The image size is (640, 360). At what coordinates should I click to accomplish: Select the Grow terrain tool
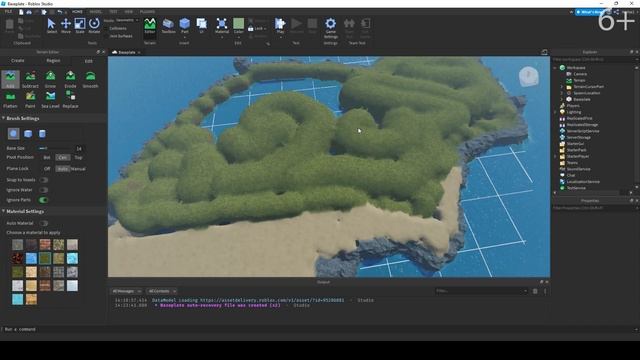point(50,79)
